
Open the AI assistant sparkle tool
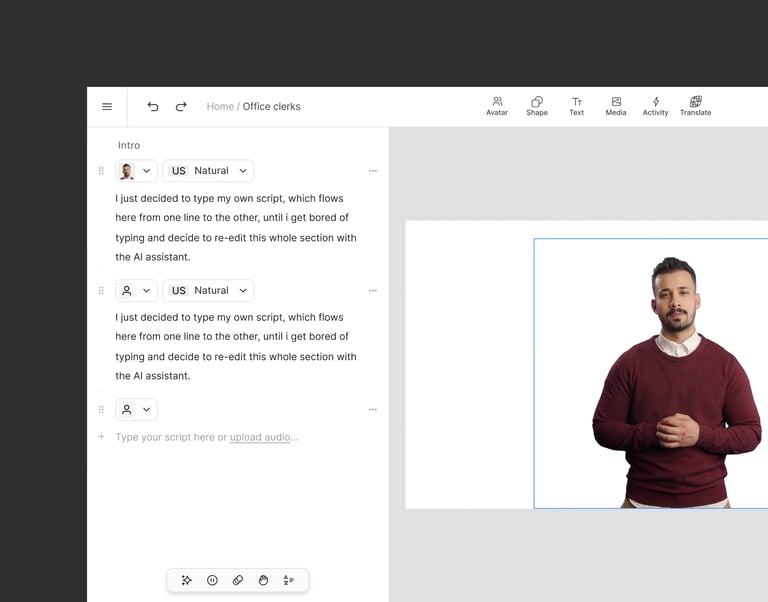pyautogui.click(x=187, y=580)
